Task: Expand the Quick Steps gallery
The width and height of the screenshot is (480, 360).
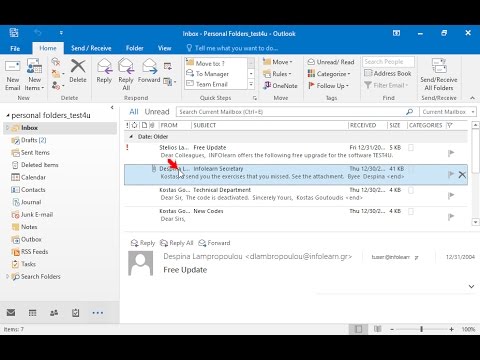Action: pyautogui.click(x=251, y=84)
